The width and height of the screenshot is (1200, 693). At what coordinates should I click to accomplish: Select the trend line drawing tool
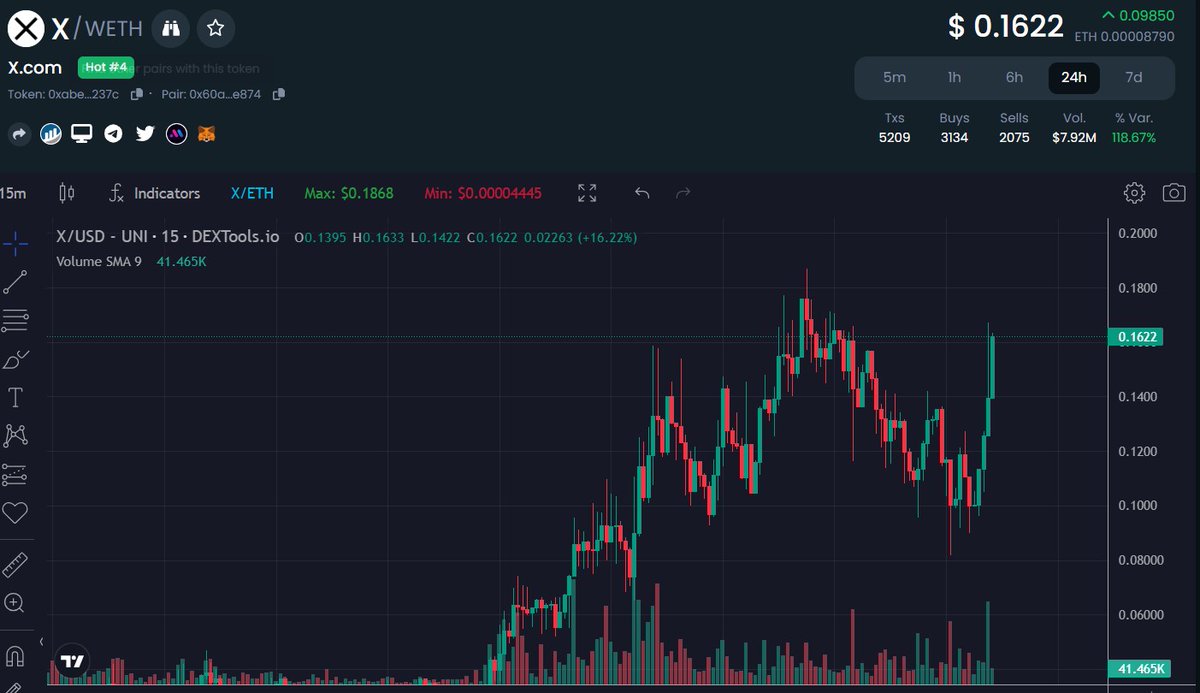(x=17, y=280)
